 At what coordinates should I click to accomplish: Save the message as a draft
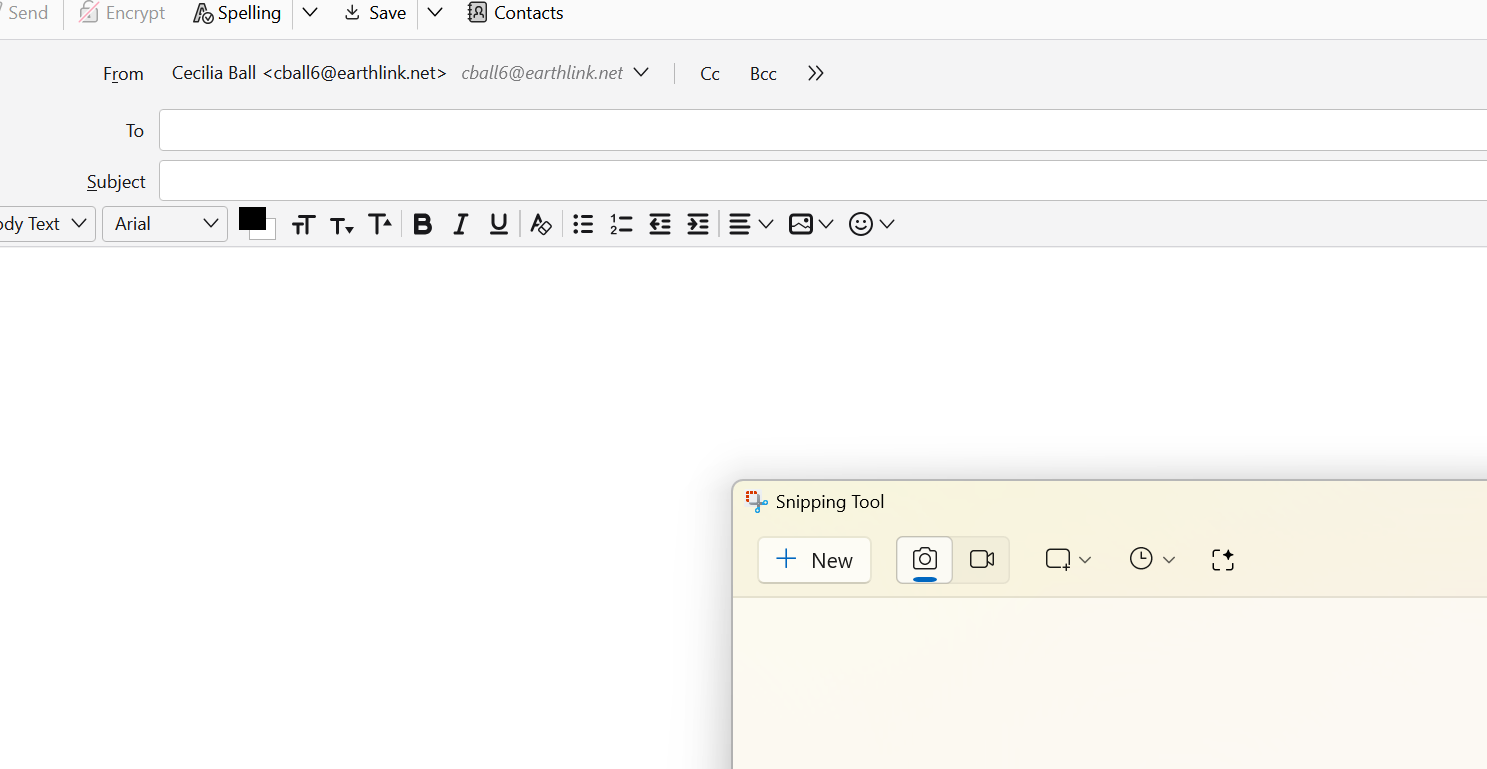tap(375, 13)
